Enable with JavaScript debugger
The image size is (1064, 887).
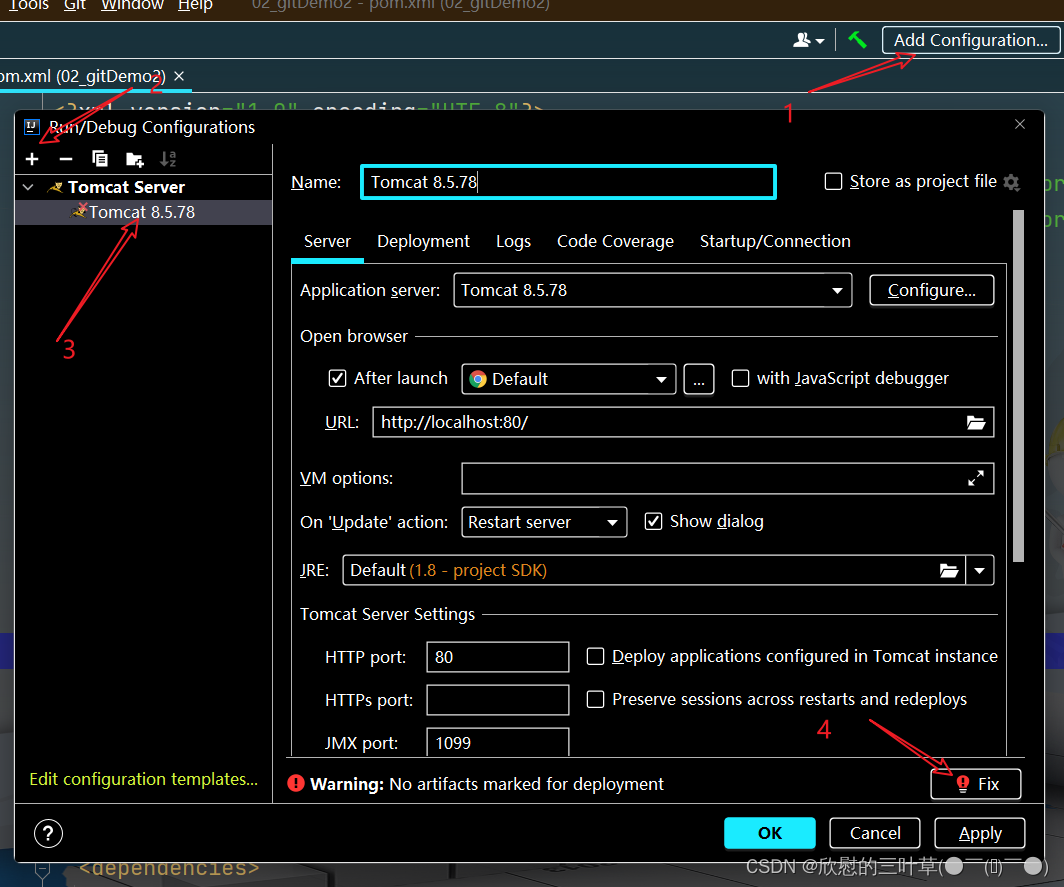[x=740, y=379]
